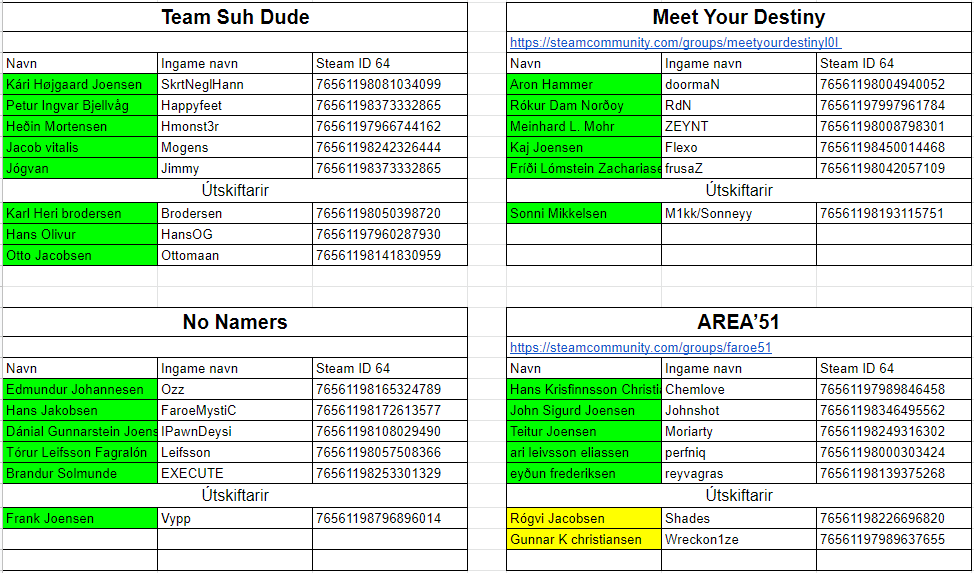
Task: Click the Fríði Lómstein Zachariasen cell
Action: coord(584,169)
